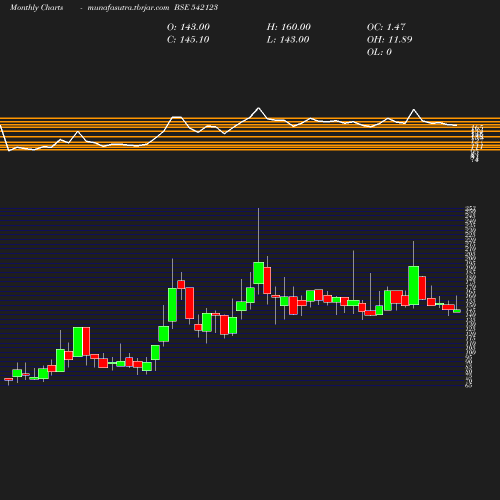Click the 'munafasutra.tbrjar.com' watermark text
500x500 pixels.
tap(128, 7)
